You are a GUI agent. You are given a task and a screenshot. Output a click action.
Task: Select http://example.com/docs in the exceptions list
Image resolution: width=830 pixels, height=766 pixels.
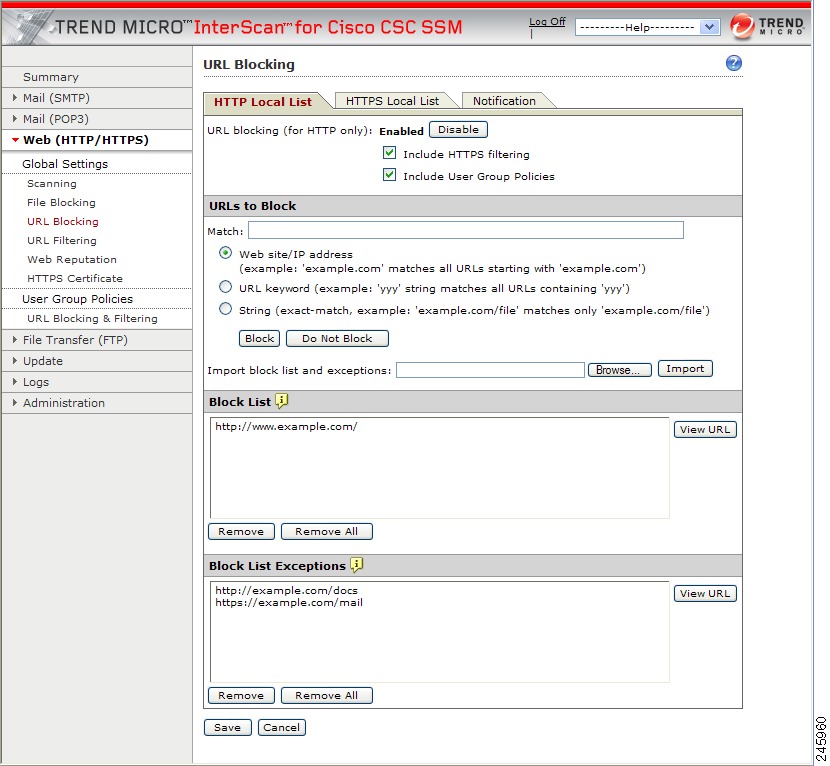286,590
